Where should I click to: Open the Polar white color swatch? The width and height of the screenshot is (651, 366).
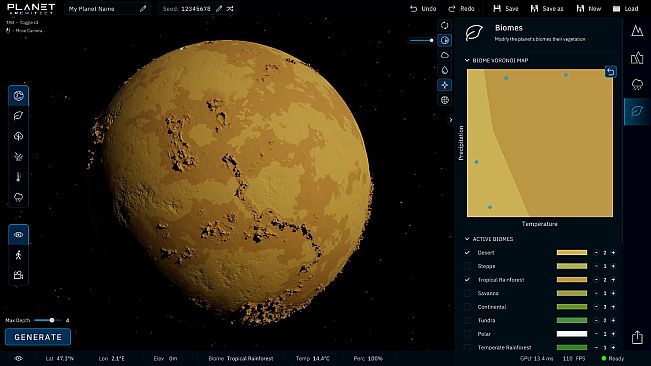click(x=572, y=334)
